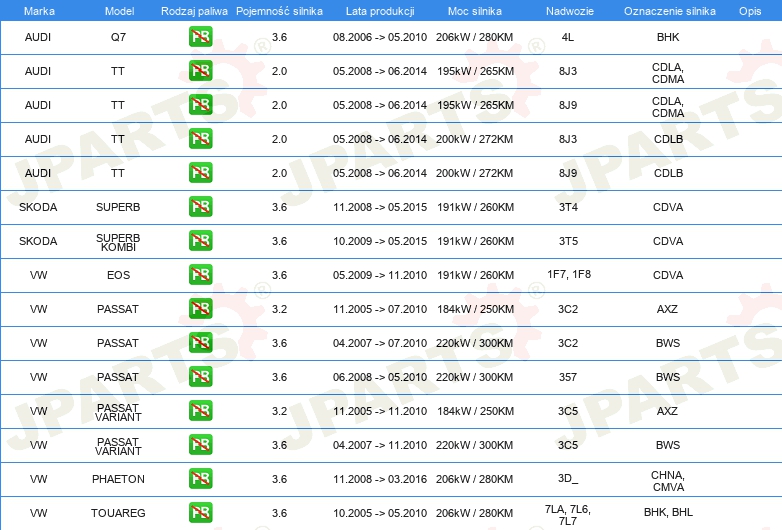This screenshot has width=782, height=530.
Task: Select the date range 10.2009 -> 05.2015
Action: 380,241
